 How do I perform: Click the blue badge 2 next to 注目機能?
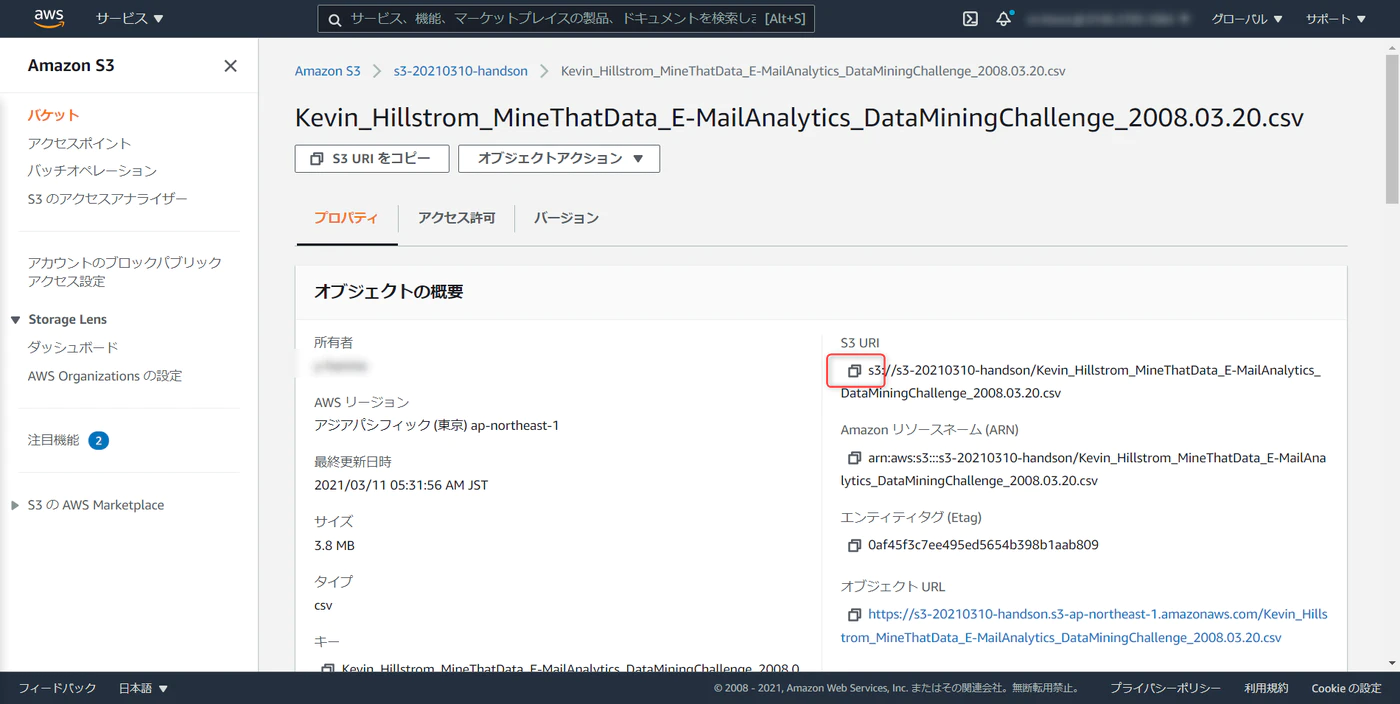(x=98, y=441)
